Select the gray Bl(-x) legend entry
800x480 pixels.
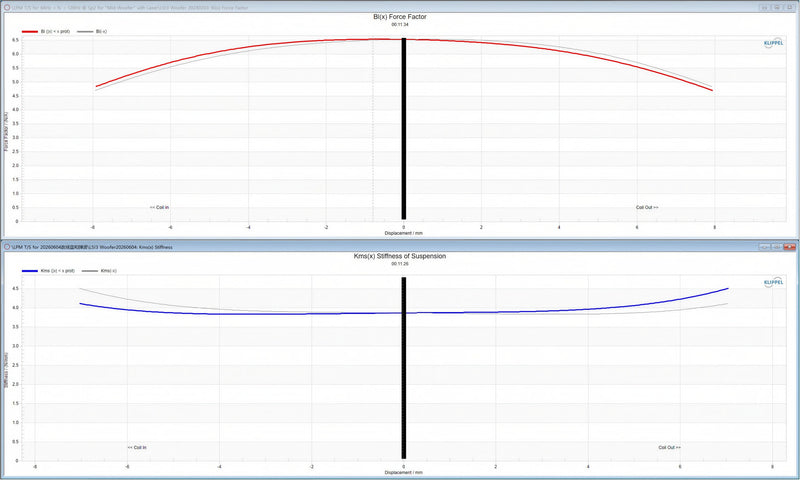coord(92,32)
